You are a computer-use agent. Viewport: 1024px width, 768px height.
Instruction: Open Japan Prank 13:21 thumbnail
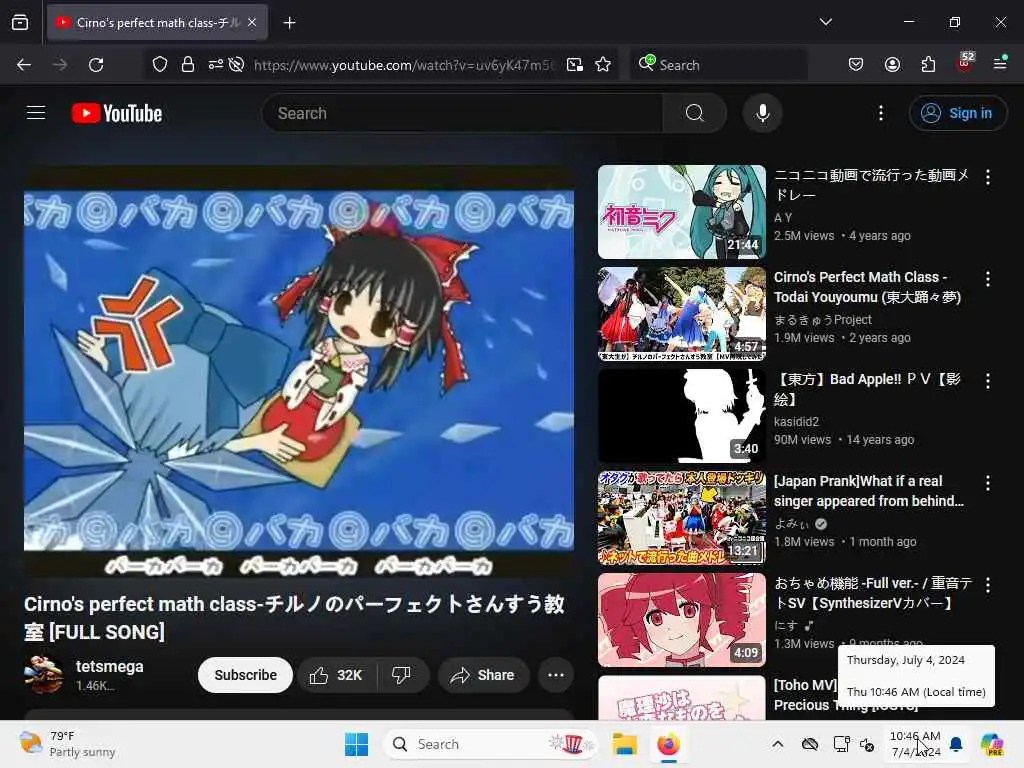coord(682,518)
